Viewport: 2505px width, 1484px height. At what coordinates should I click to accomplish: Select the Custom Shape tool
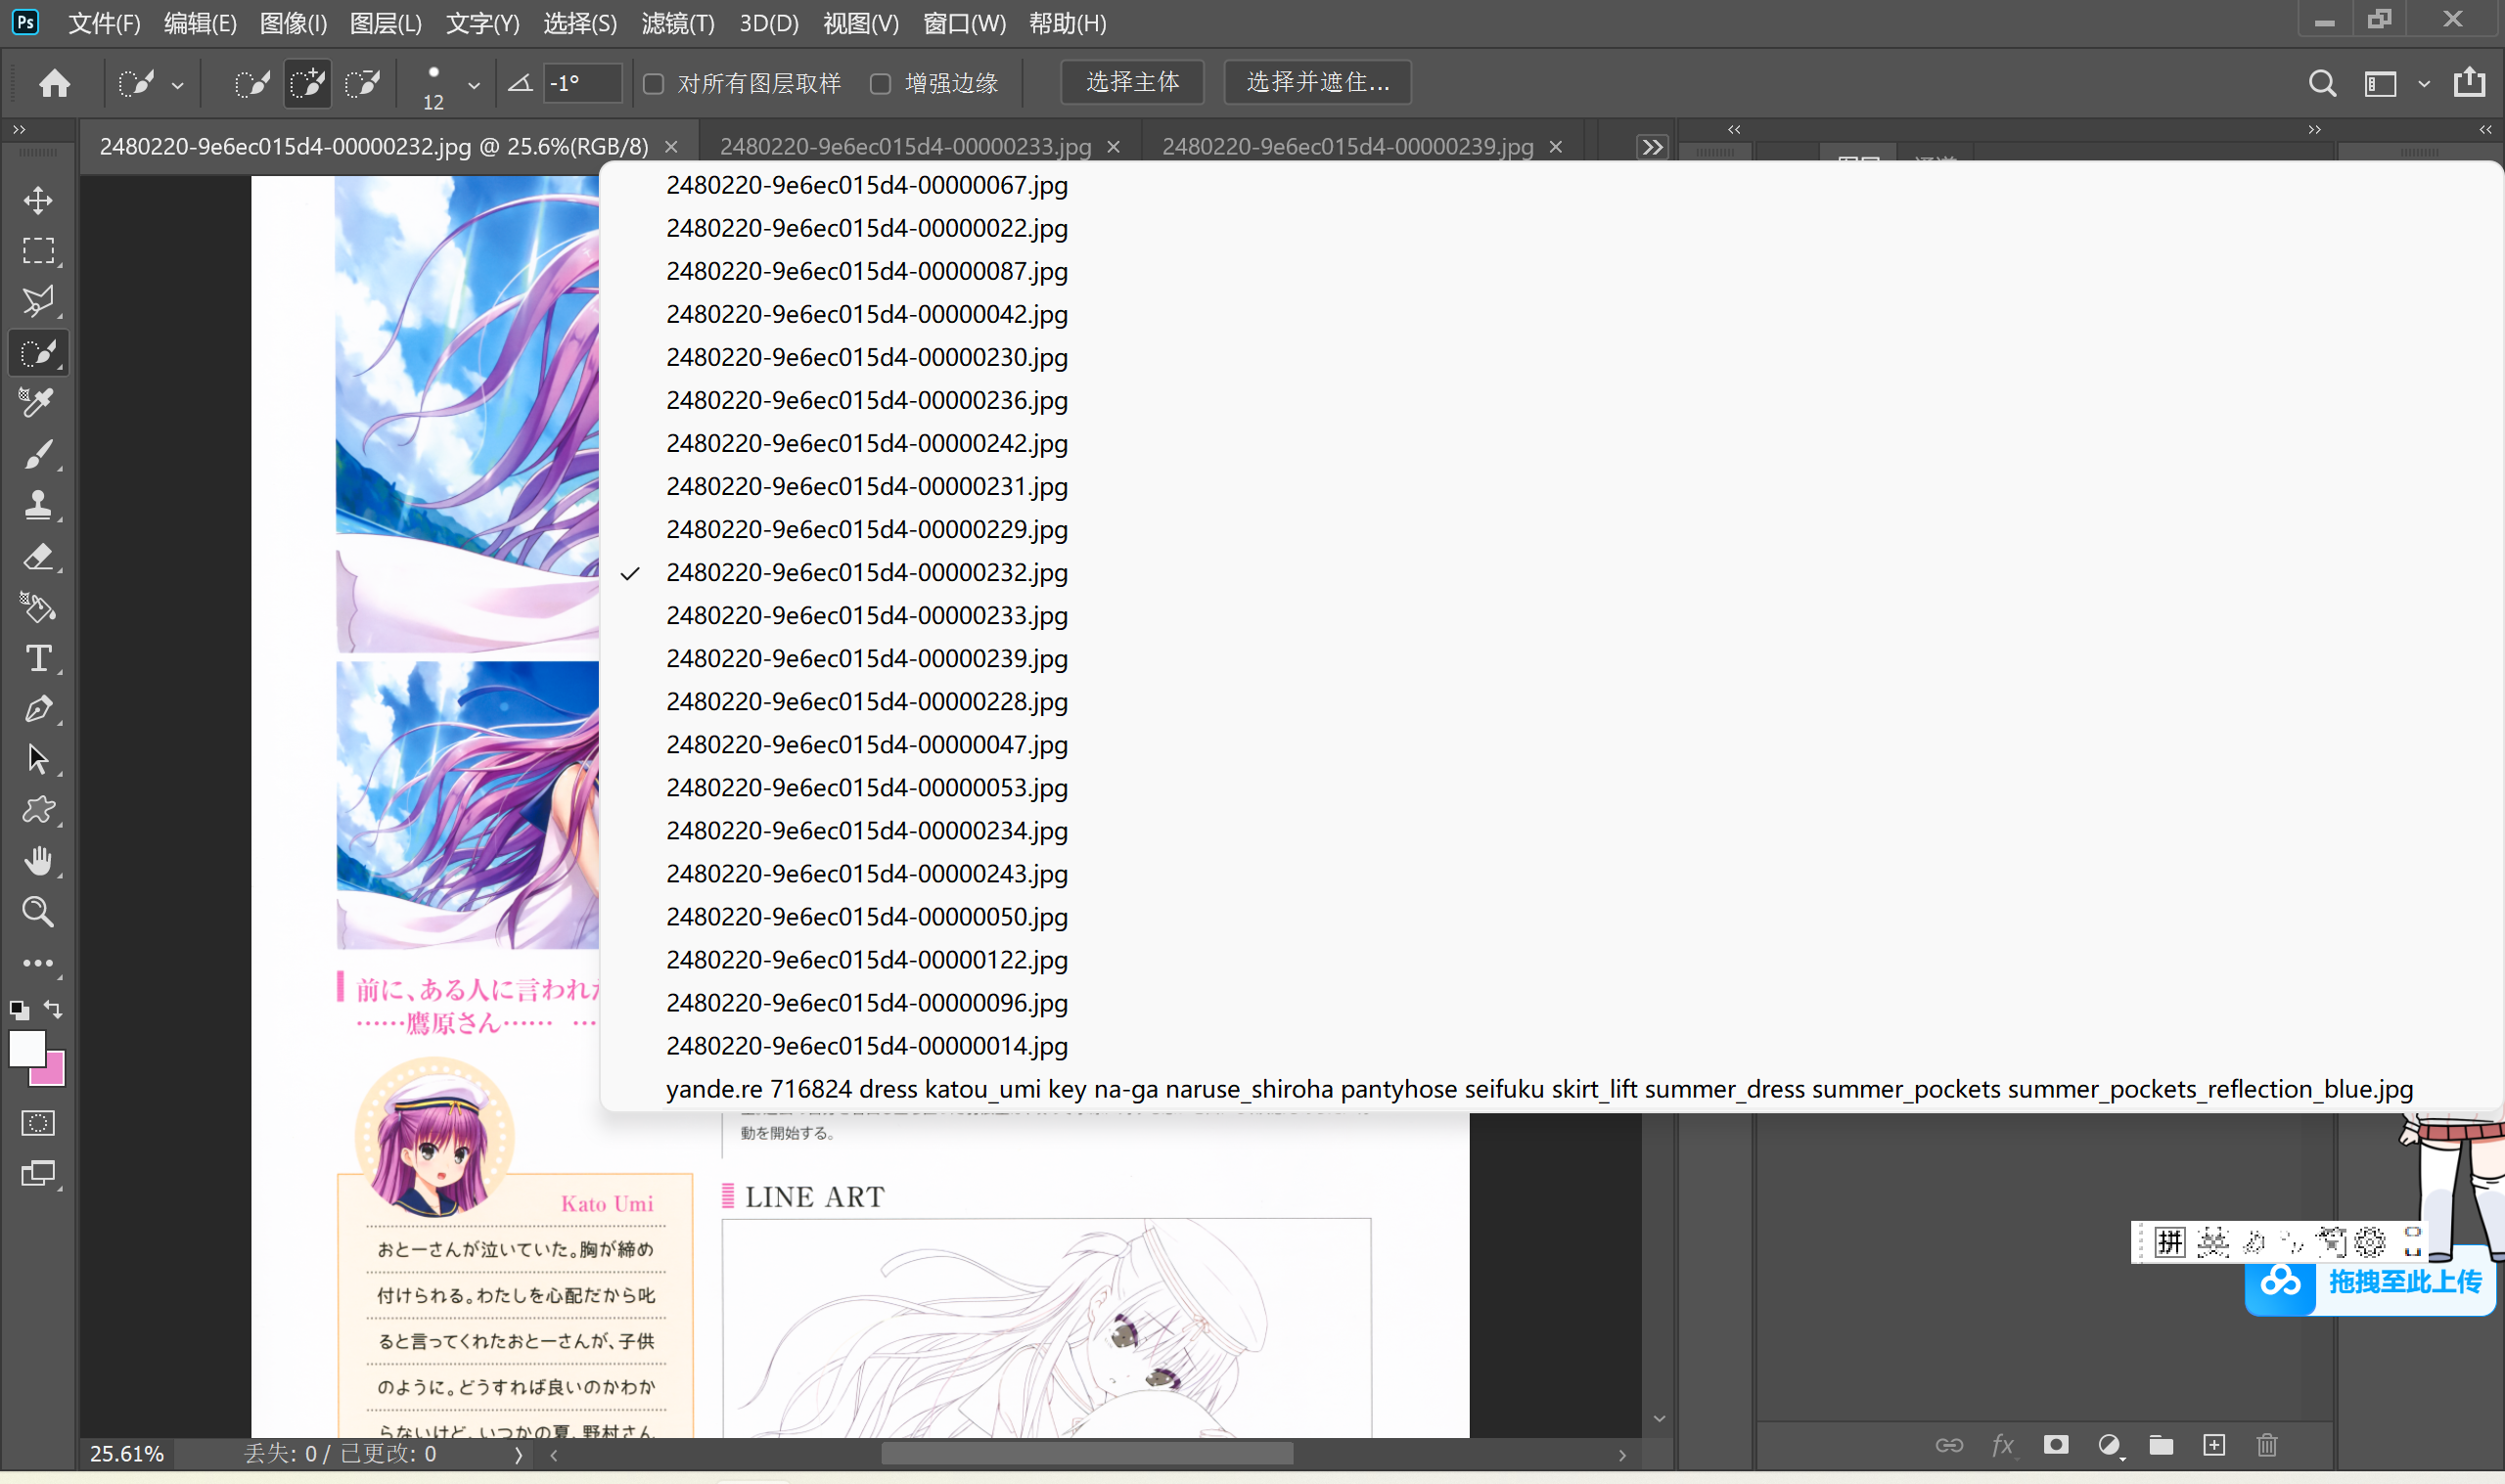pyautogui.click(x=38, y=810)
